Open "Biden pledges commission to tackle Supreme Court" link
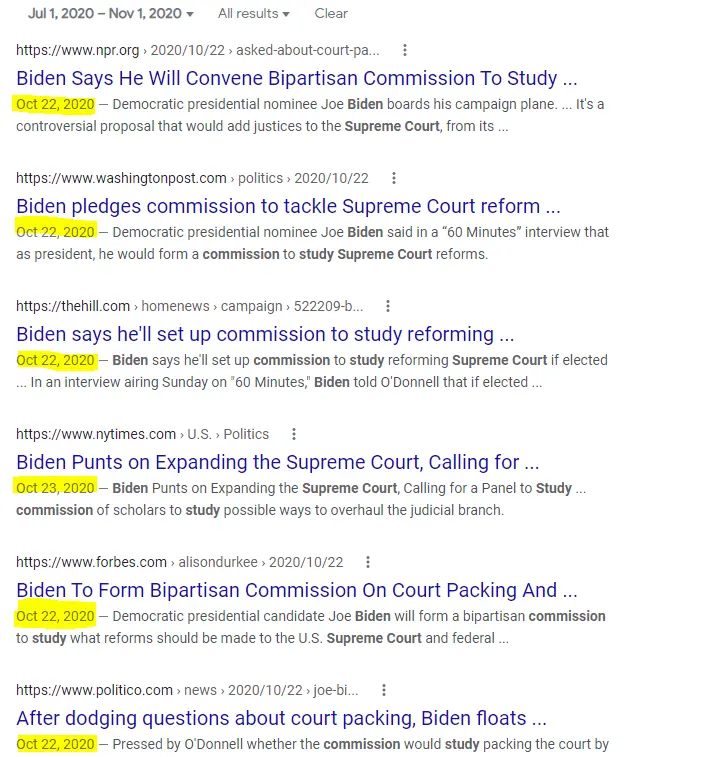 [288, 206]
